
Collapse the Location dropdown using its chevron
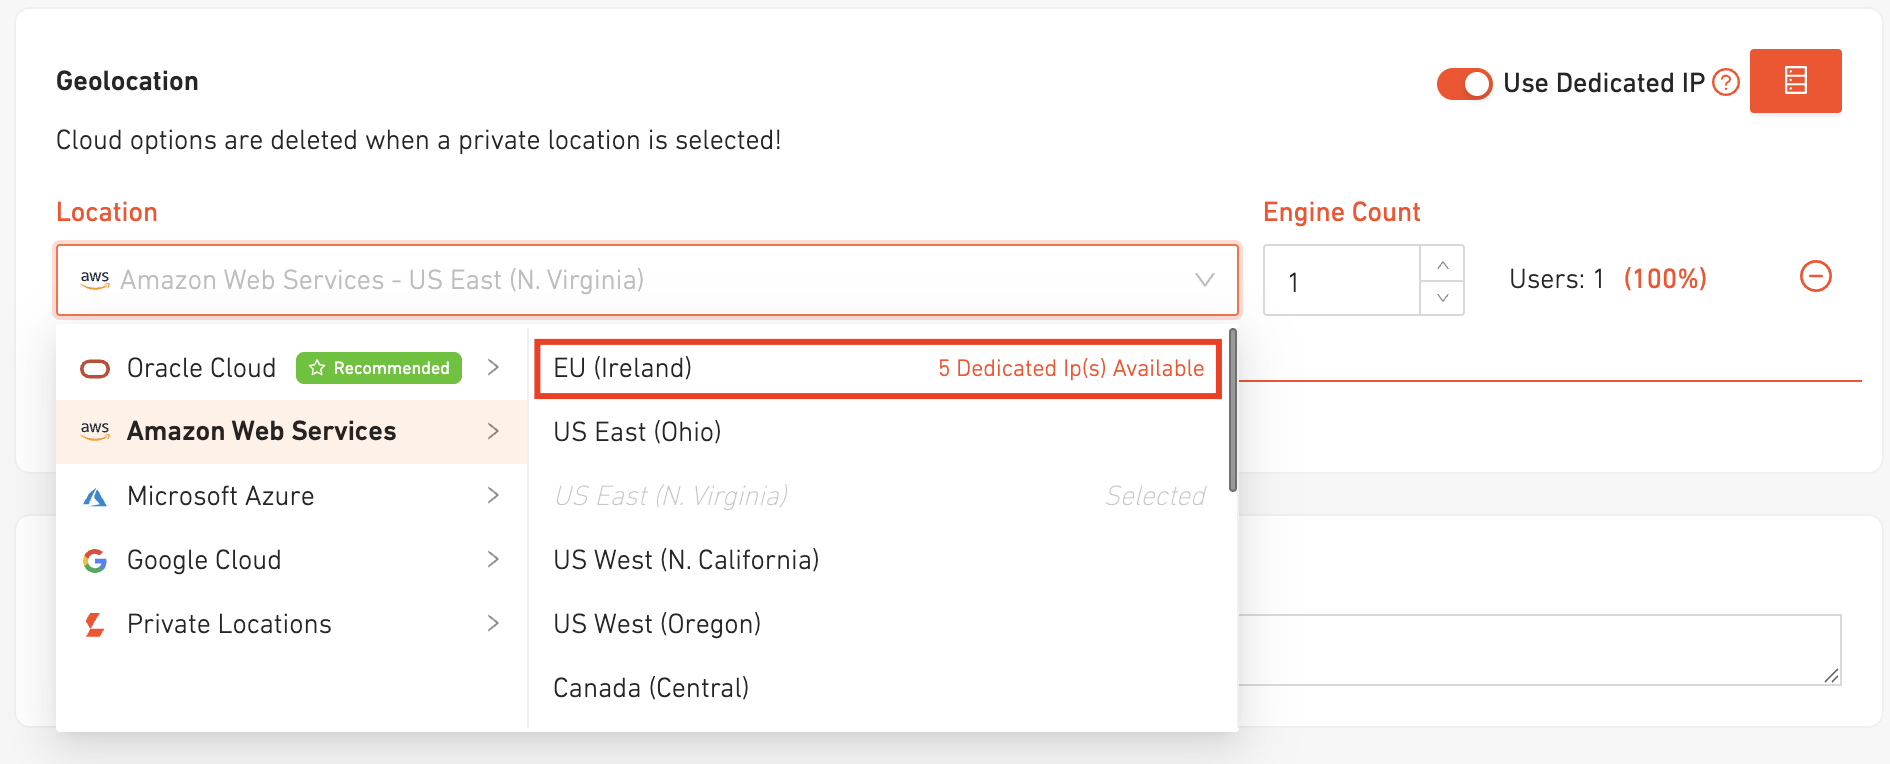click(1205, 280)
